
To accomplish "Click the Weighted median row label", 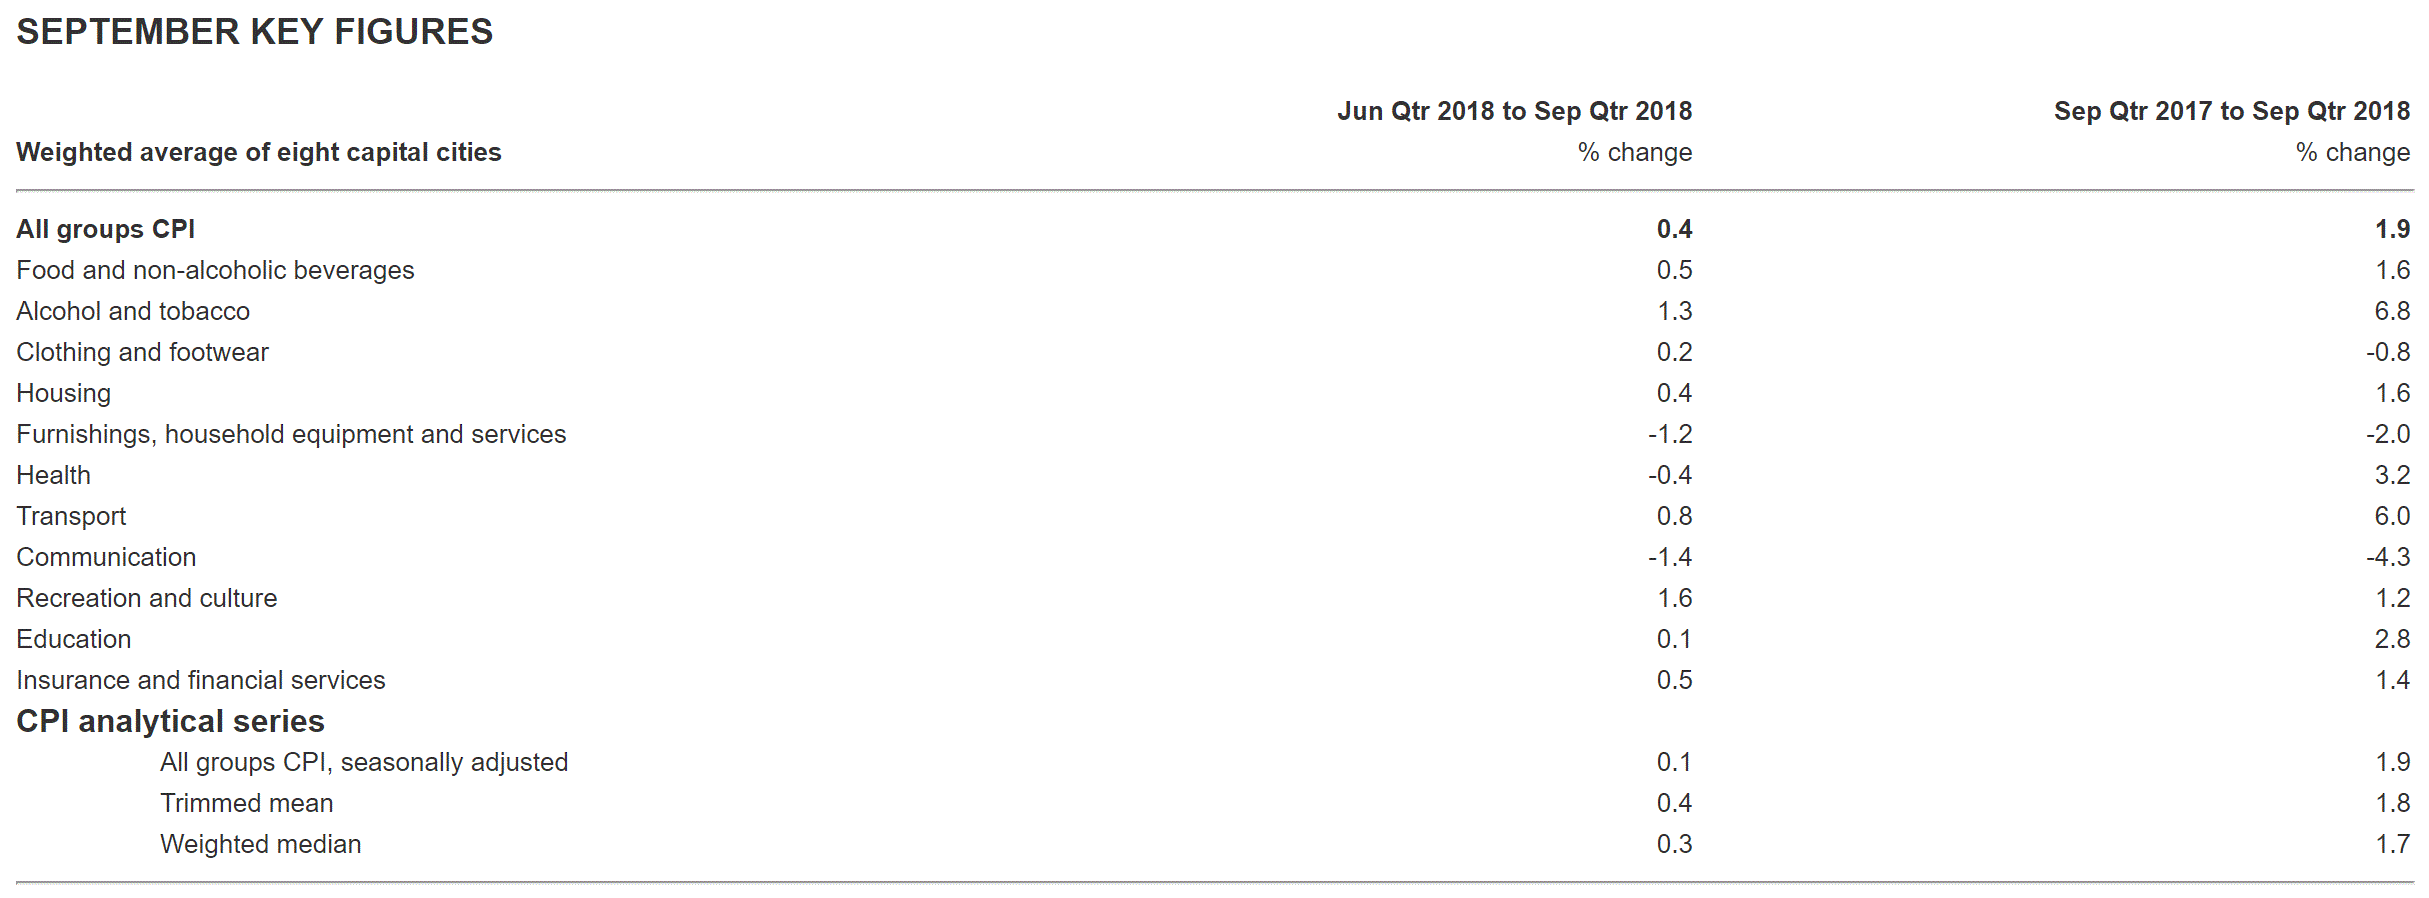I will click(x=260, y=844).
